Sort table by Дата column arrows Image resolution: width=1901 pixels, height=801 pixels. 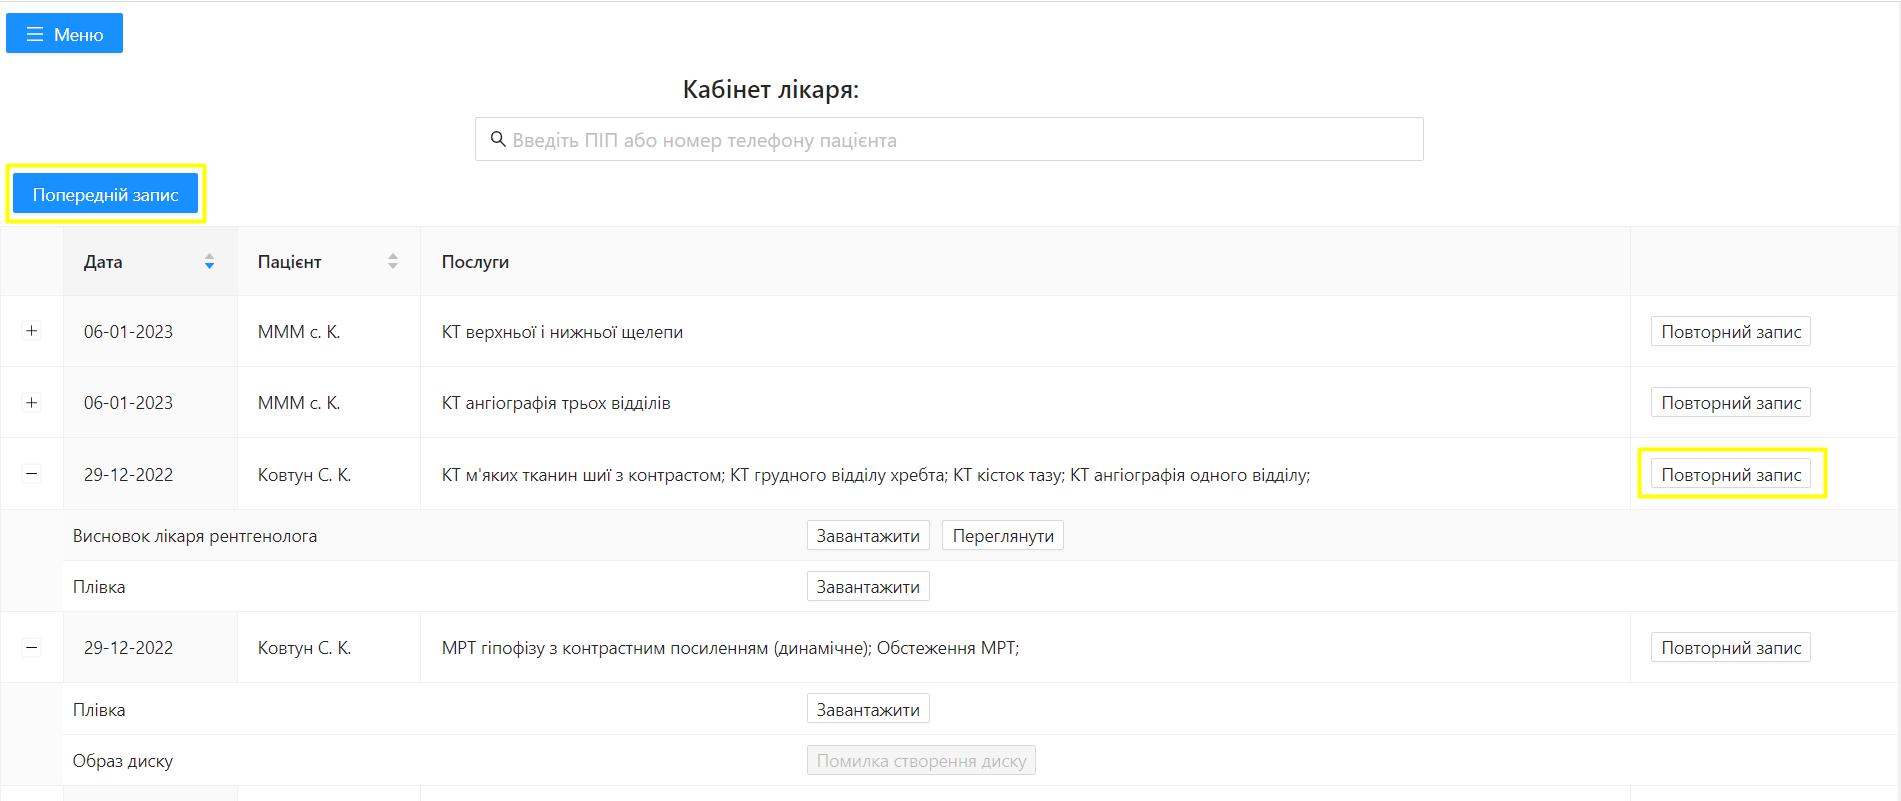pos(209,262)
